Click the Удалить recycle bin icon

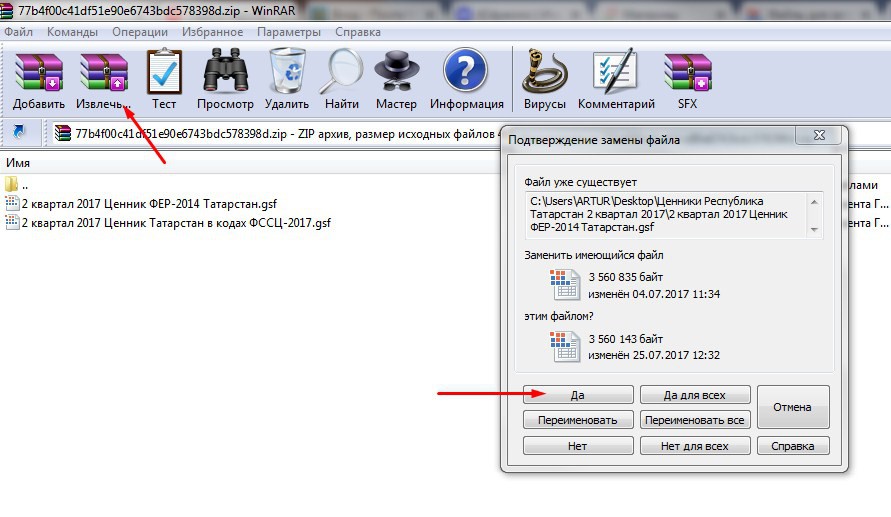287,71
